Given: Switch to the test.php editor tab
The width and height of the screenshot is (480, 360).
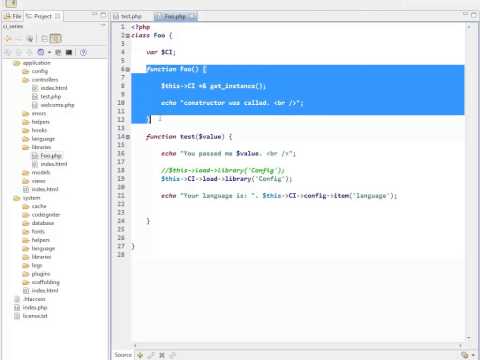Looking at the screenshot, I should tap(128, 16).
